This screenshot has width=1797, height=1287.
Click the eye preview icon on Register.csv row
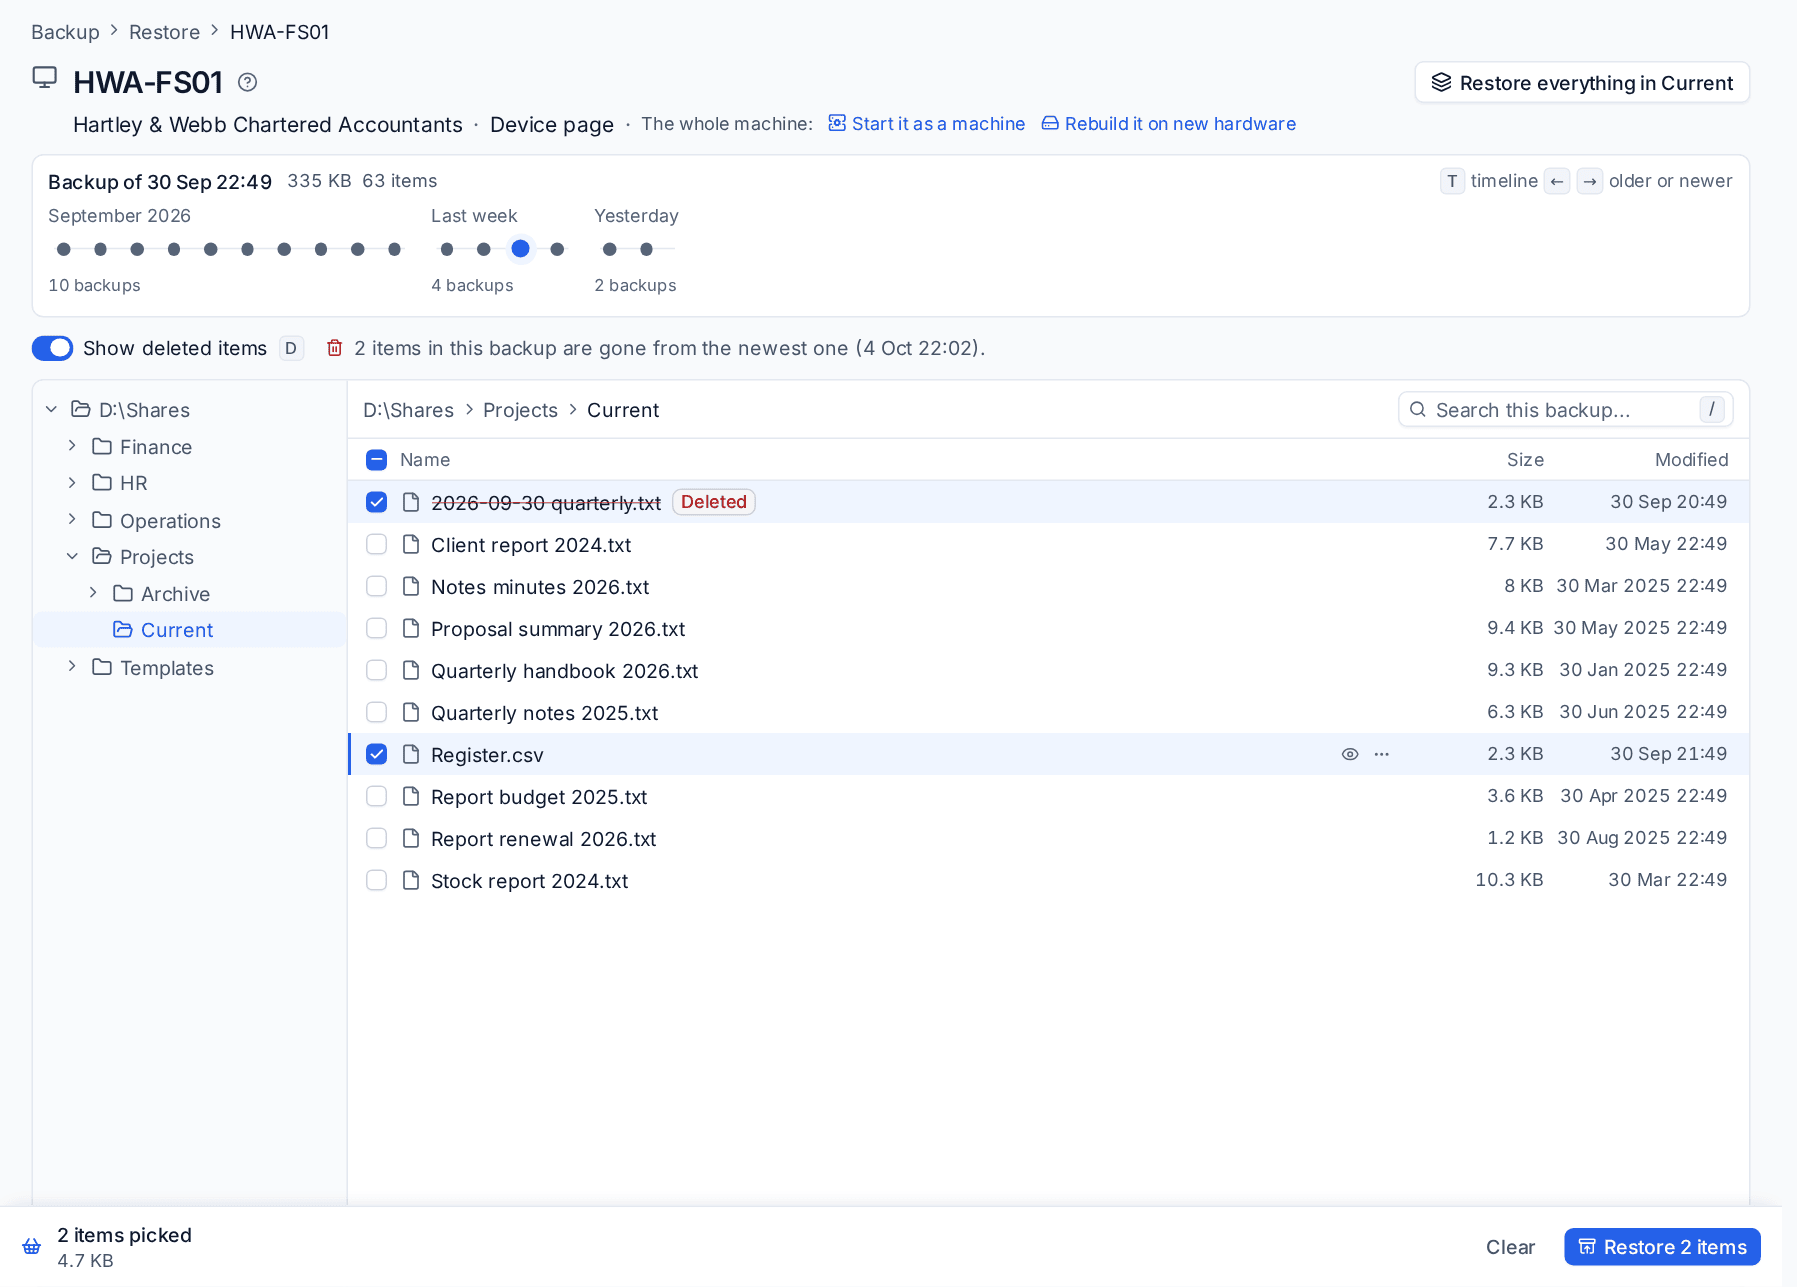pyautogui.click(x=1350, y=754)
